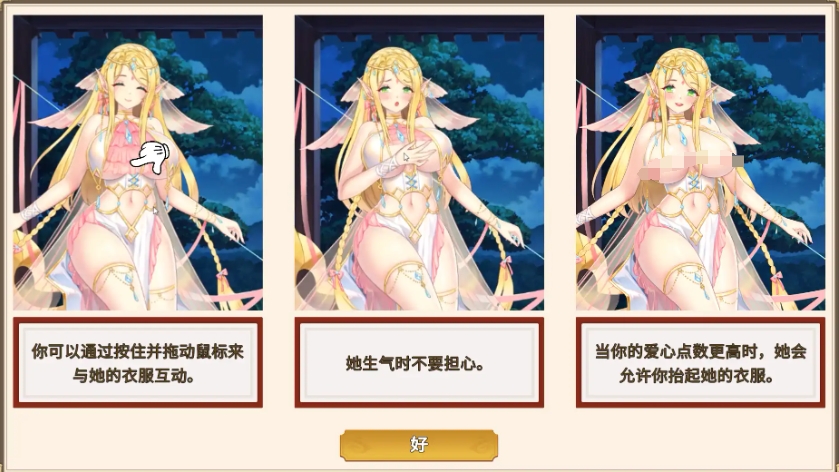The image size is (839, 472).
Task: Click the text box mentioning 爱心点数
Action: tap(700, 363)
